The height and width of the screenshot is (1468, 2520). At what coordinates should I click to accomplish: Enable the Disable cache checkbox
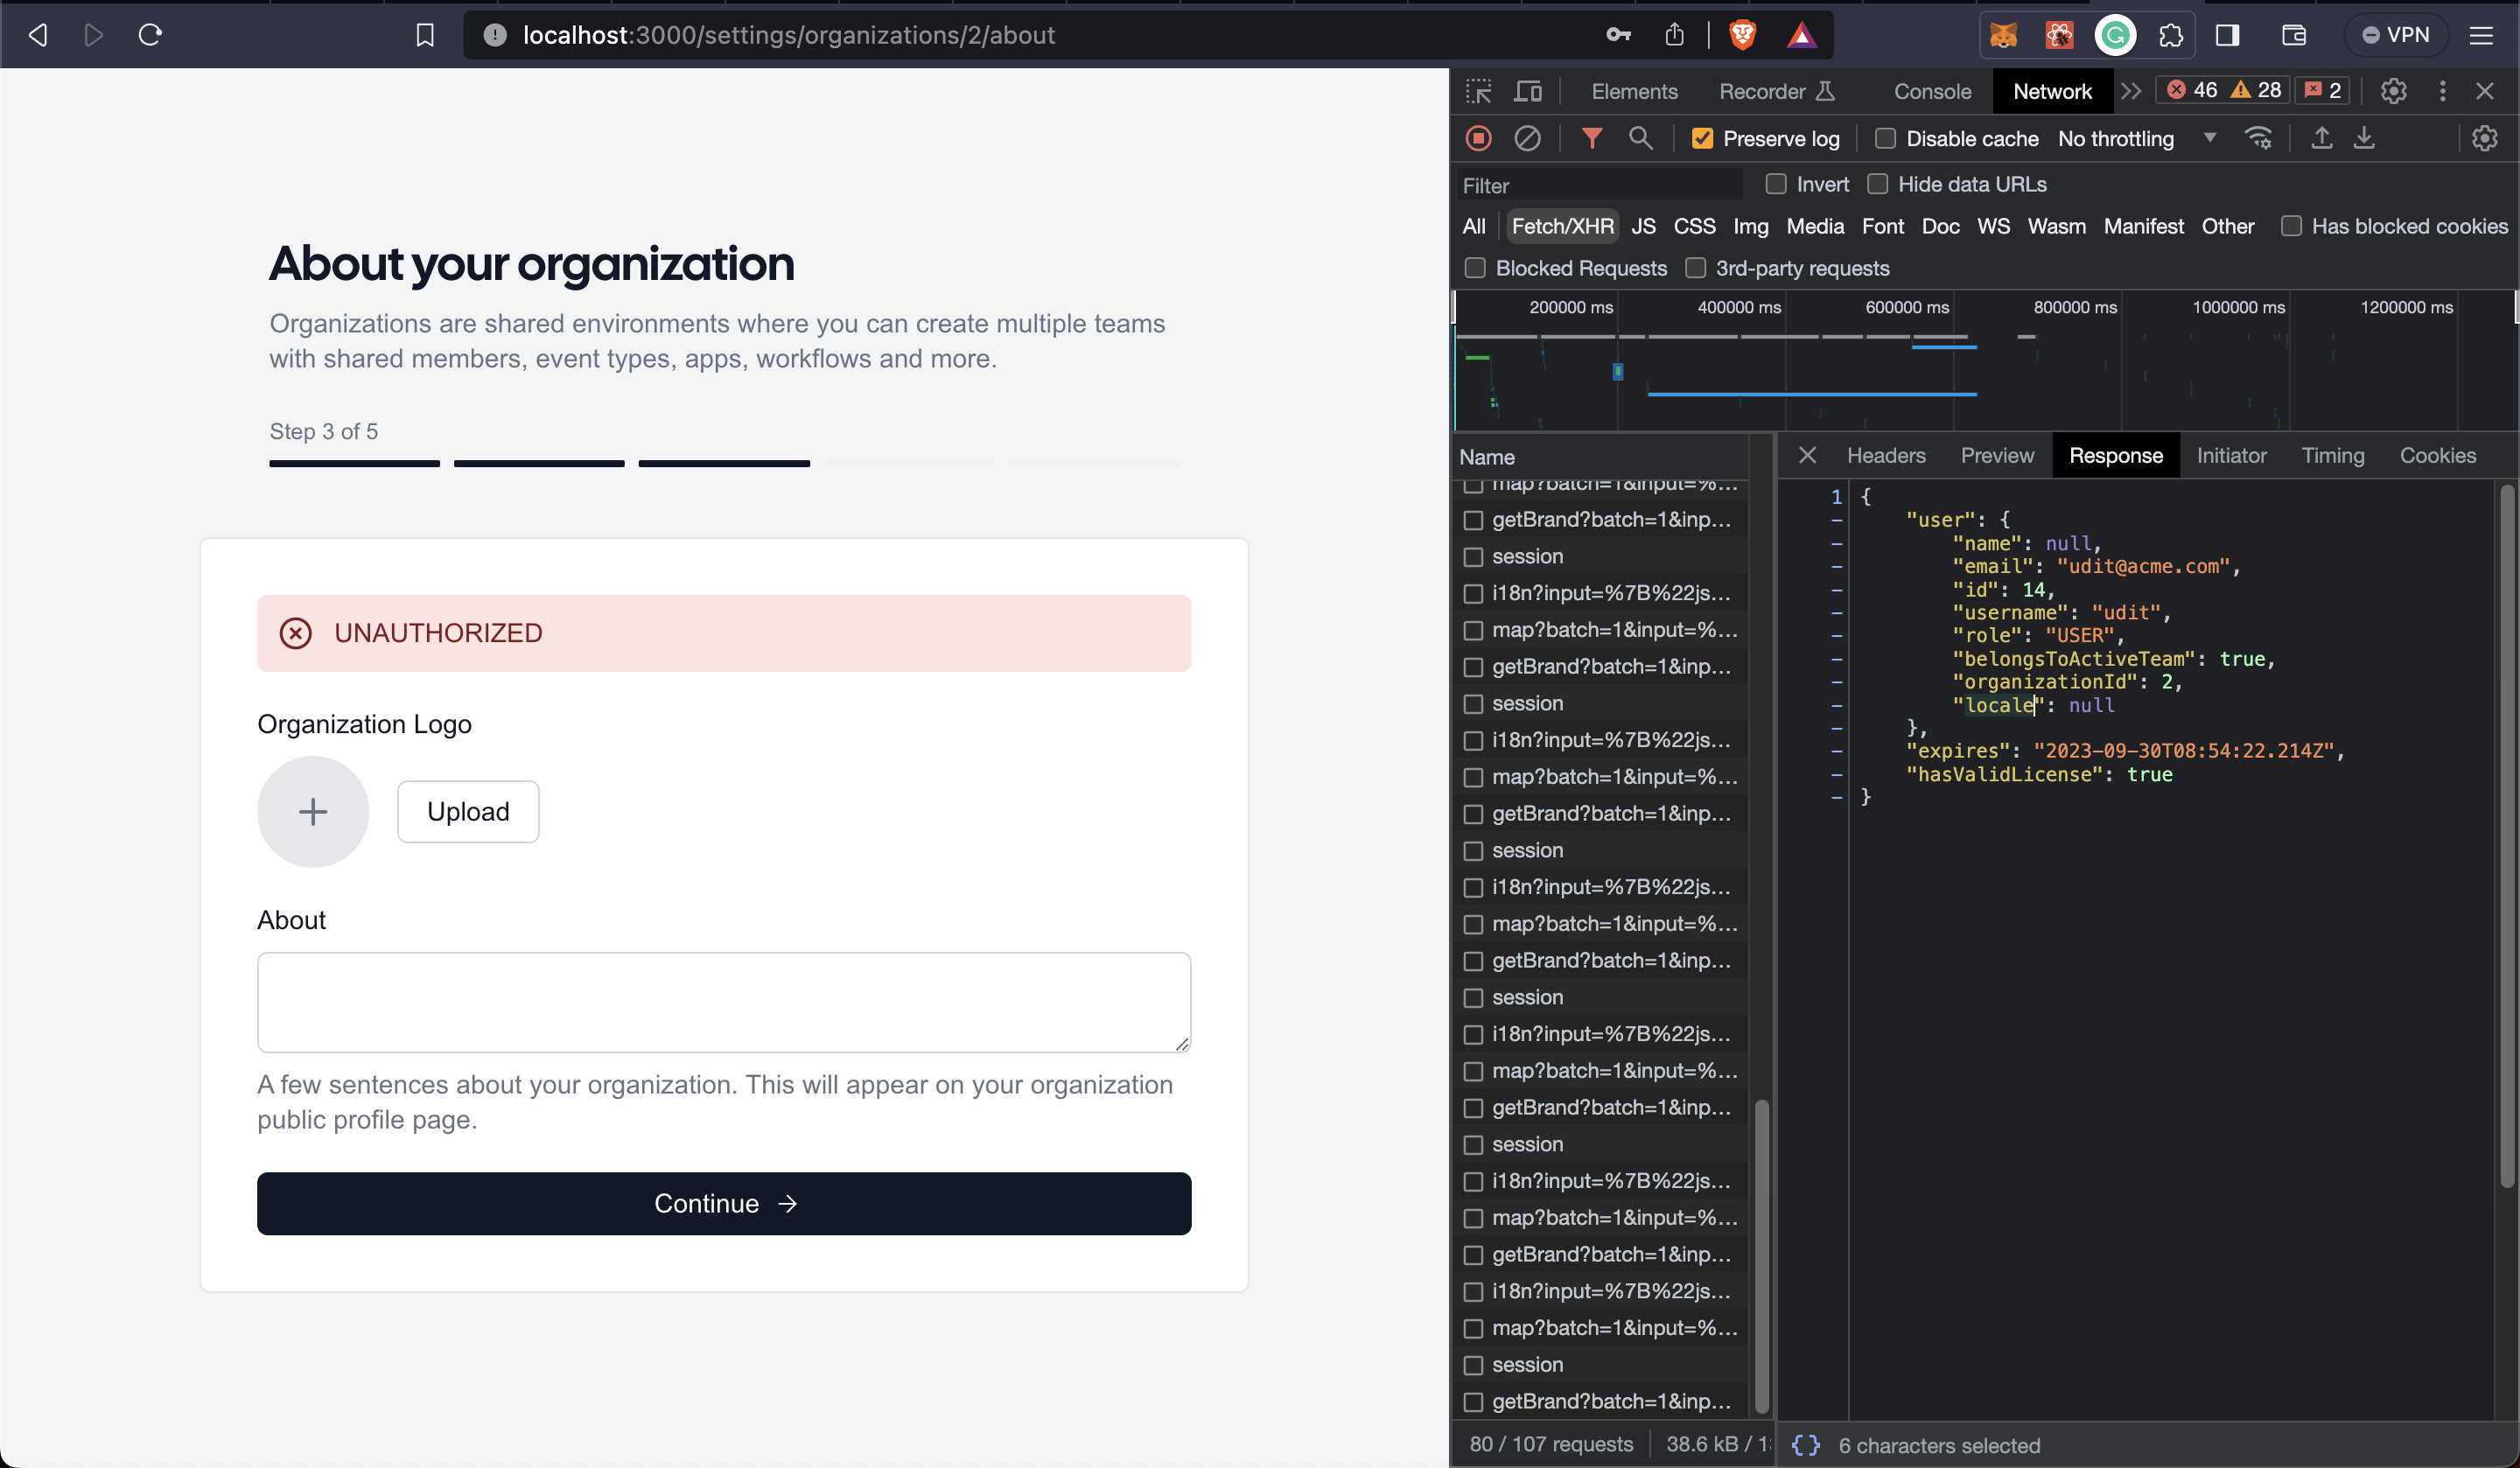(1885, 138)
